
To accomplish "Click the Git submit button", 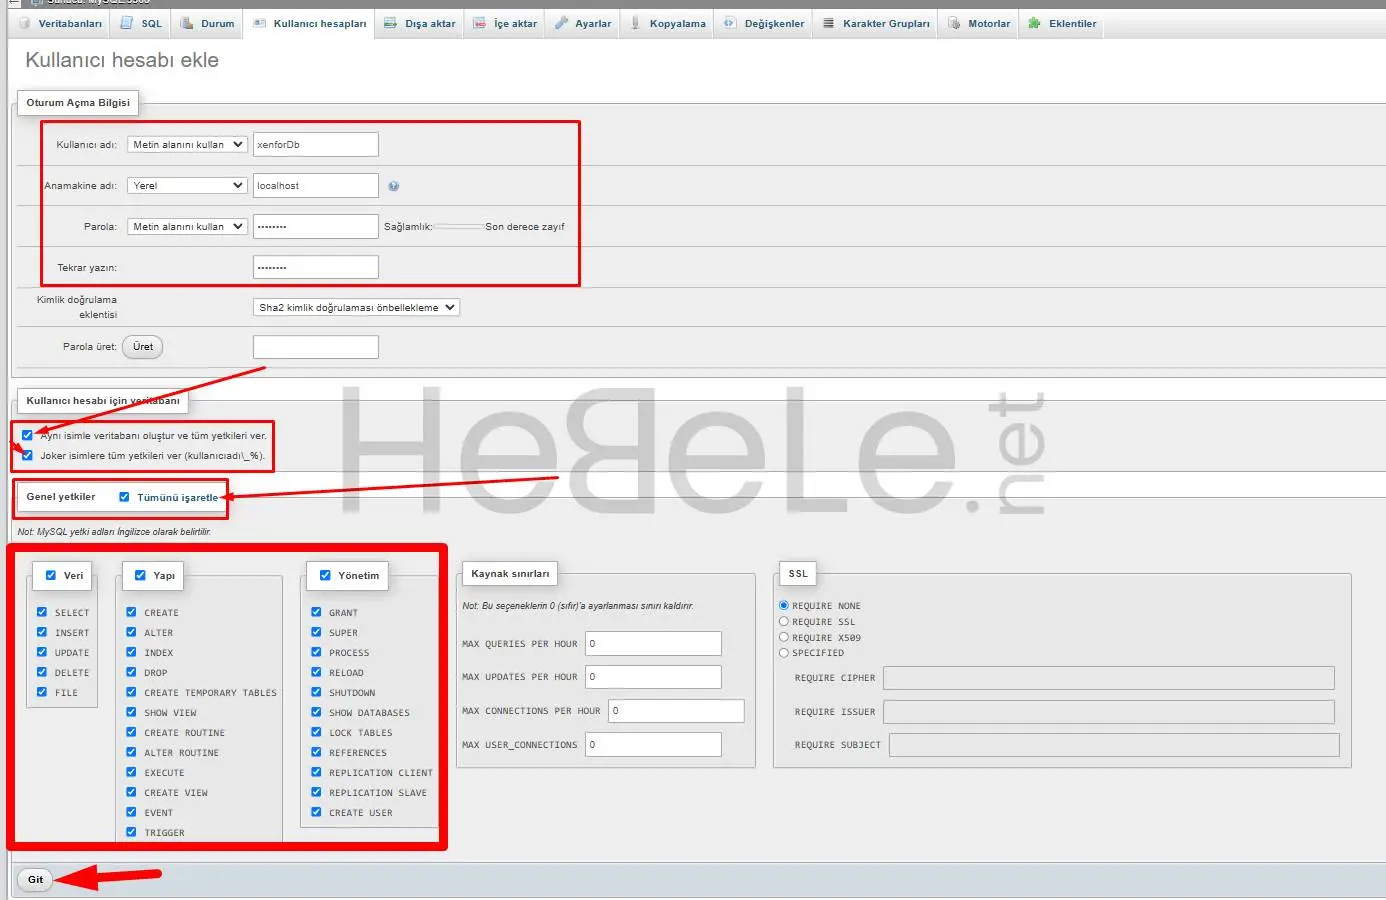I will 36,880.
